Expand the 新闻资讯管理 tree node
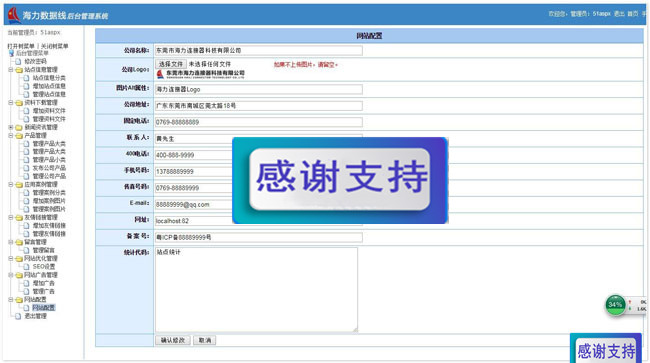650x363 pixels. point(11,127)
